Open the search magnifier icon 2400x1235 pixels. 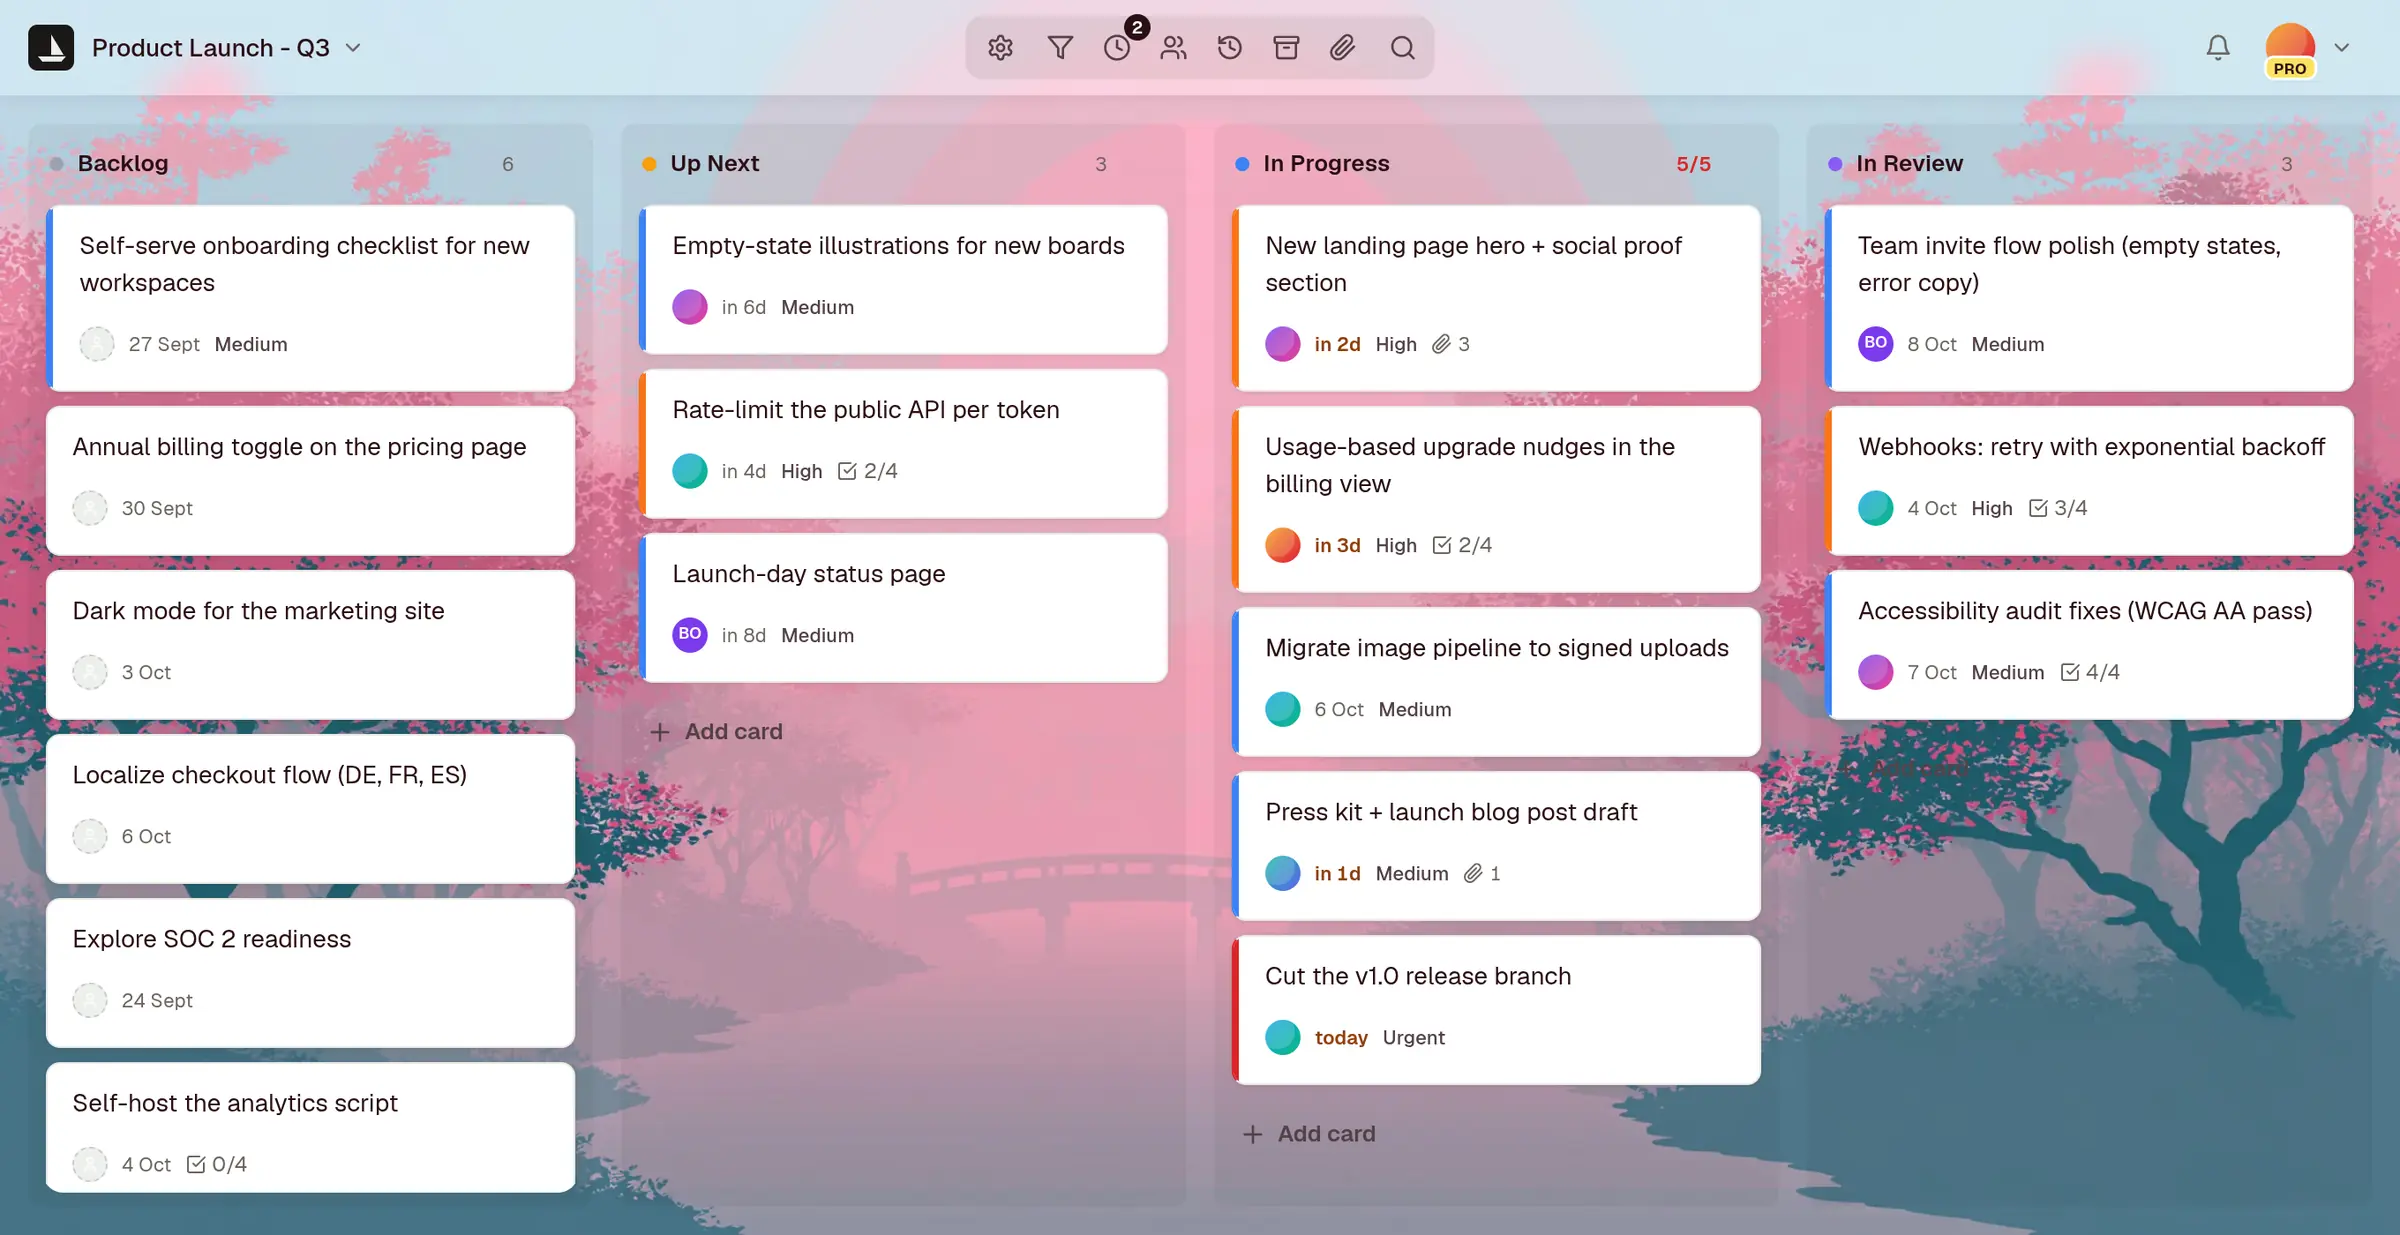tap(1402, 48)
